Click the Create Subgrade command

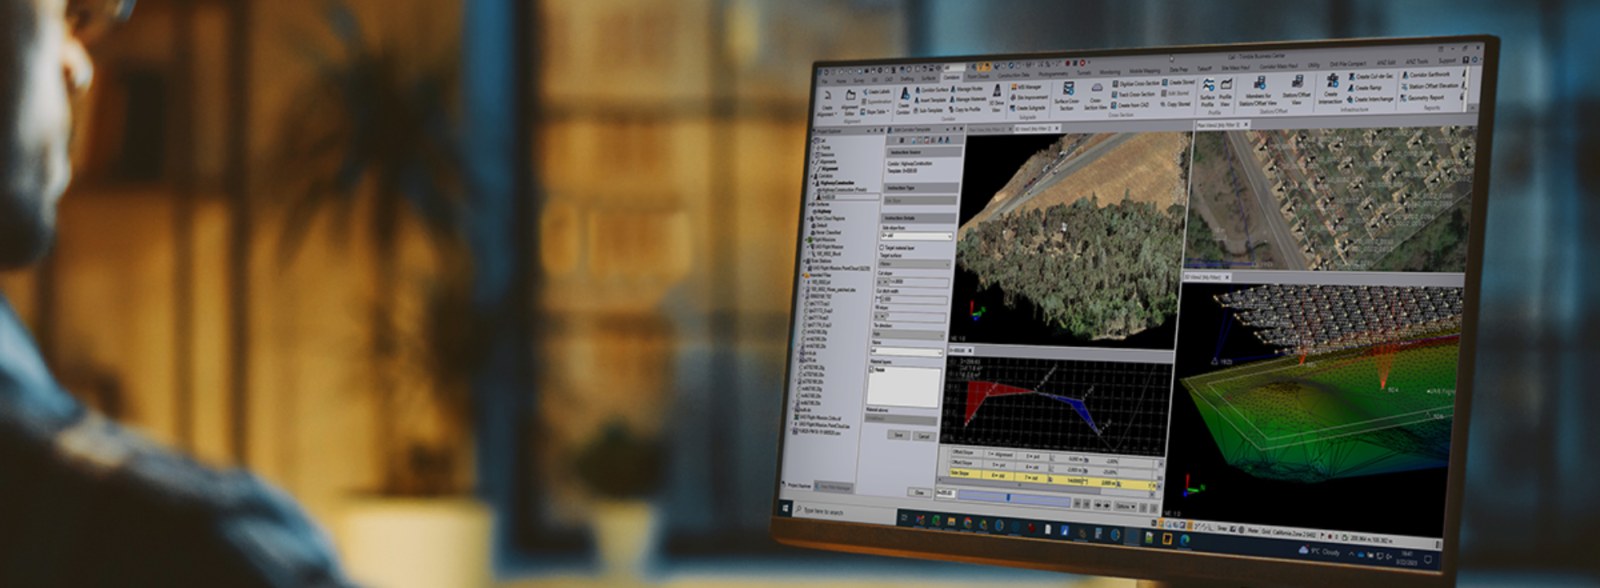point(1027,108)
